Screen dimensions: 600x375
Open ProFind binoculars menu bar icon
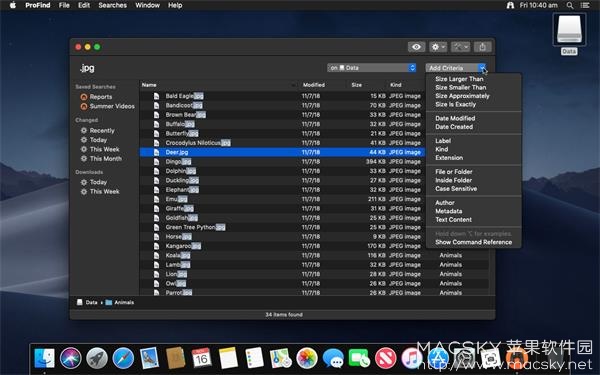510,5
